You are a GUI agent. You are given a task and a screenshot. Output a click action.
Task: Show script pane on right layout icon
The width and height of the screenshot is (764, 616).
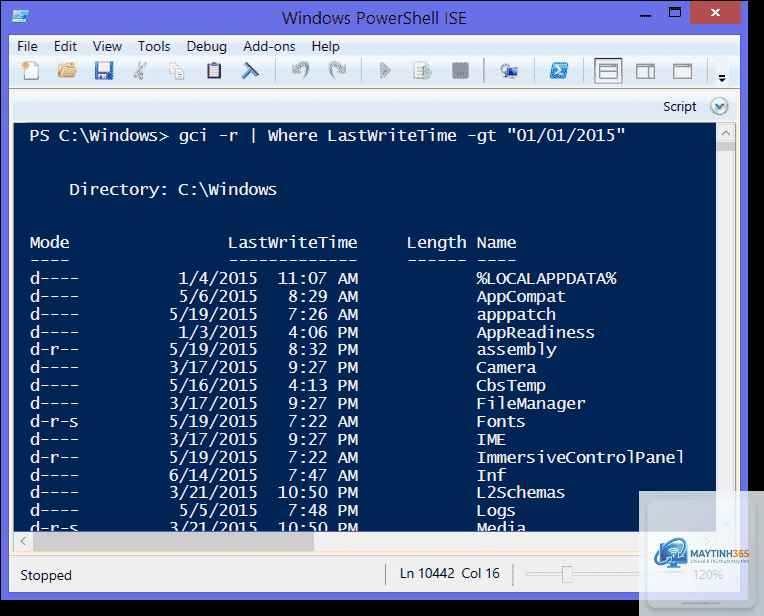645,72
